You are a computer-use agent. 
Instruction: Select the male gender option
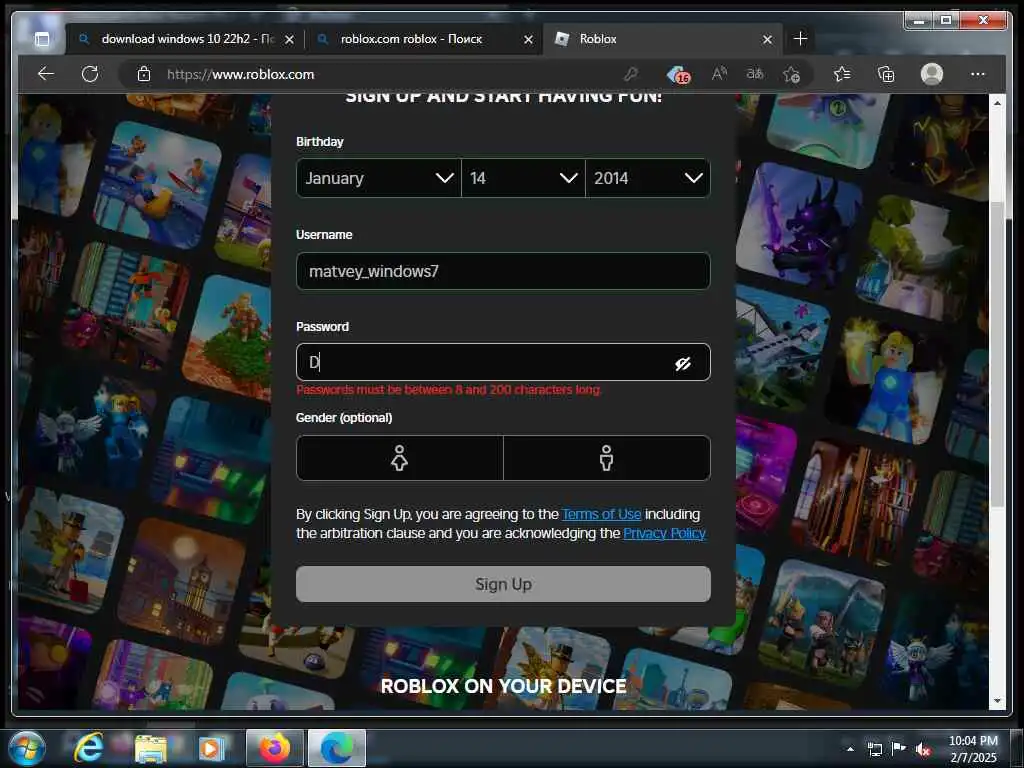[x=607, y=458]
